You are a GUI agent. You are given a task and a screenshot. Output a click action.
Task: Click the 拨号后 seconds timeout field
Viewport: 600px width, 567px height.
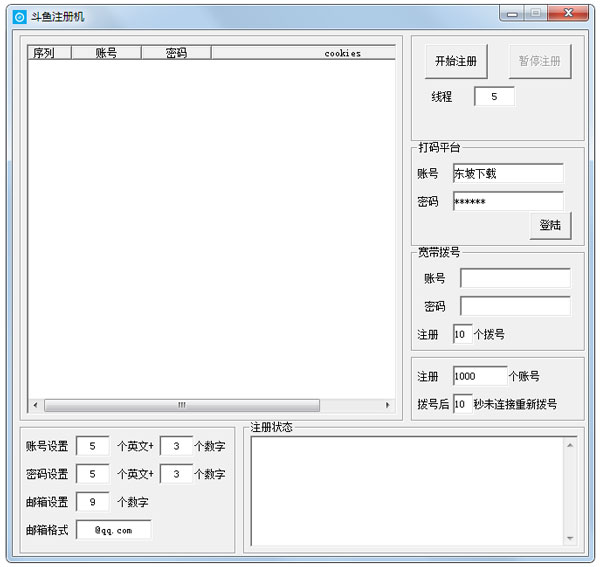[x=462, y=404]
